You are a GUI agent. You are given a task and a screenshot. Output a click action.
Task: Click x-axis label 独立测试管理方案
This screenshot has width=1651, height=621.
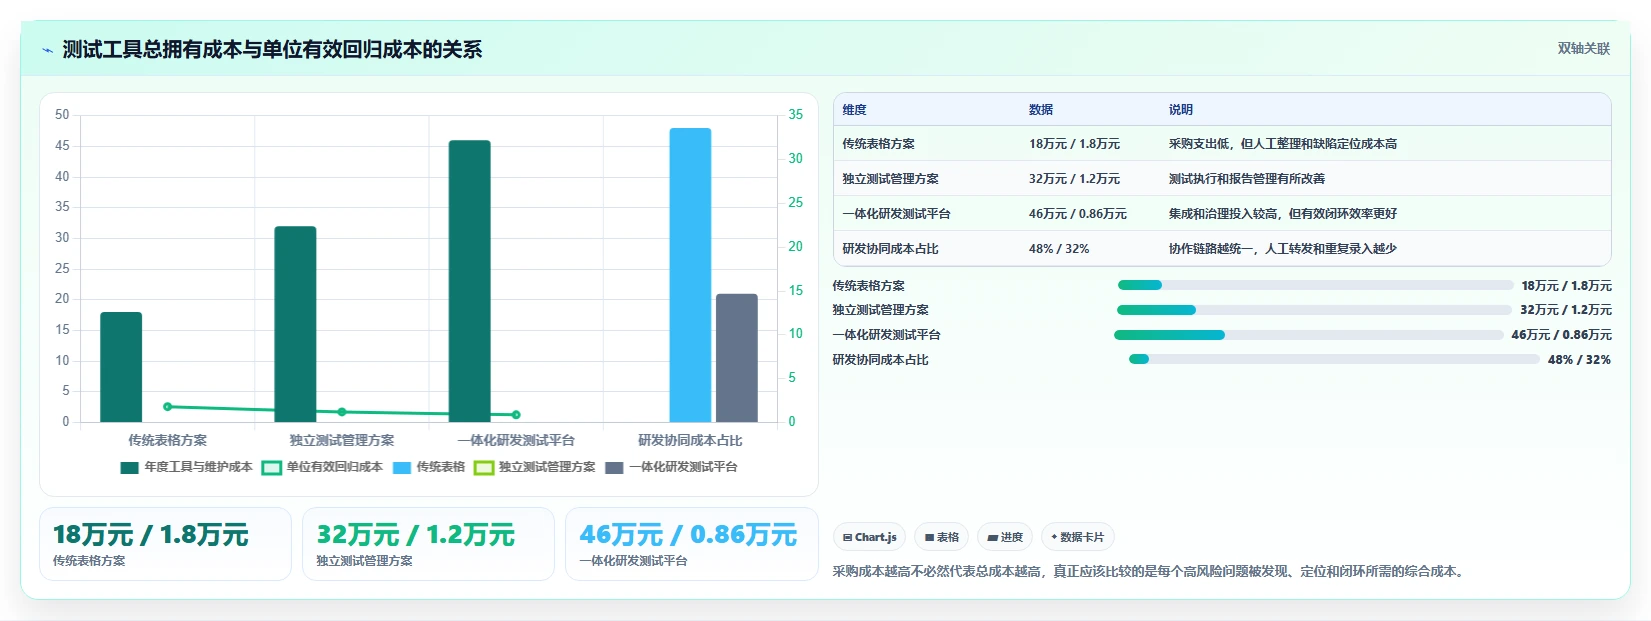pos(342,440)
